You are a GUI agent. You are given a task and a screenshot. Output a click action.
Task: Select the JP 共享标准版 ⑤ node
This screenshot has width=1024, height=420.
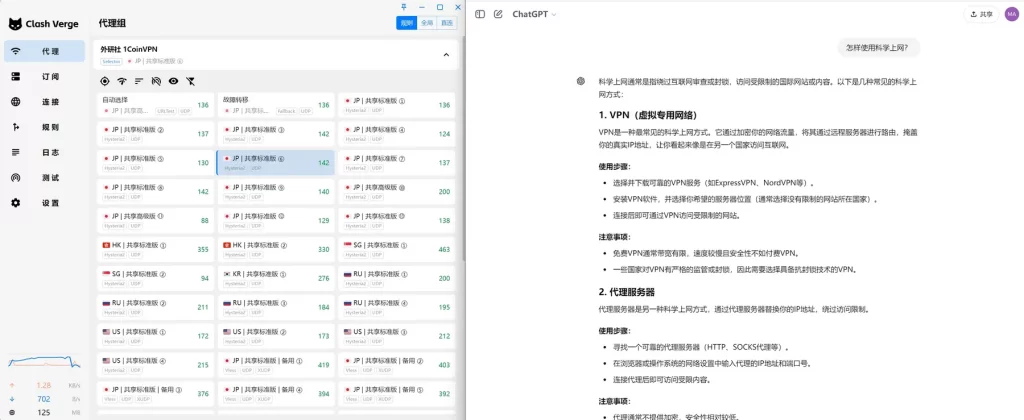[155, 163]
